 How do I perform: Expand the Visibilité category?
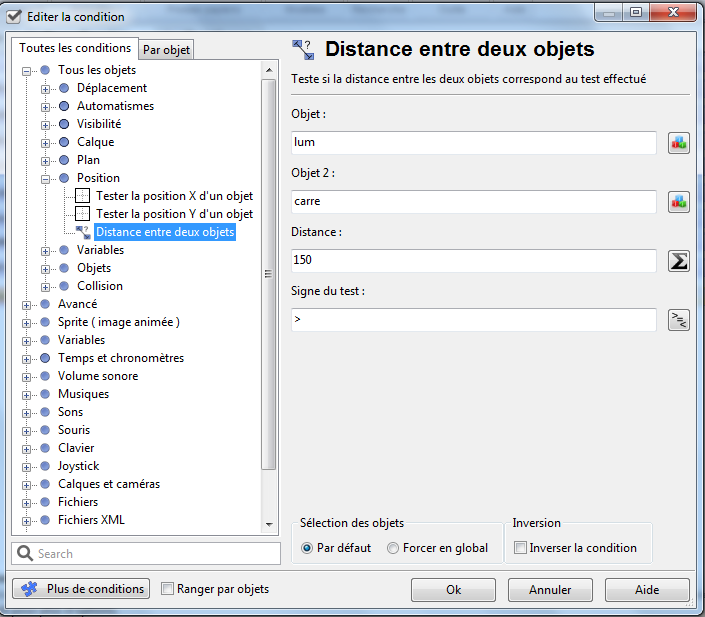pyautogui.click(x=45, y=125)
